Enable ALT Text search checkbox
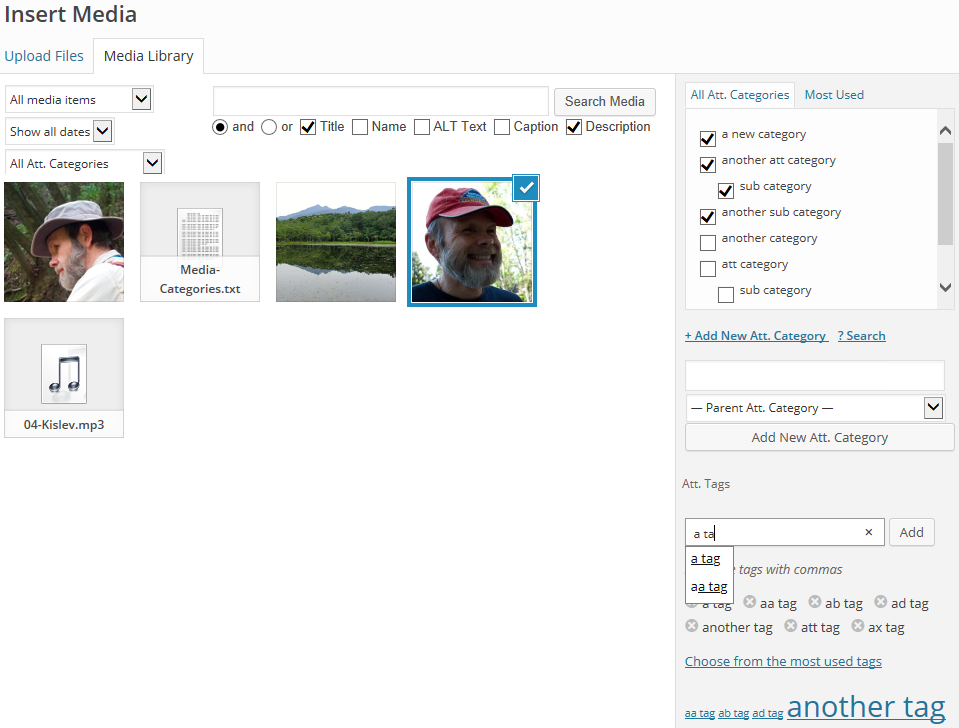The width and height of the screenshot is (959, 728). pos(421,127)
